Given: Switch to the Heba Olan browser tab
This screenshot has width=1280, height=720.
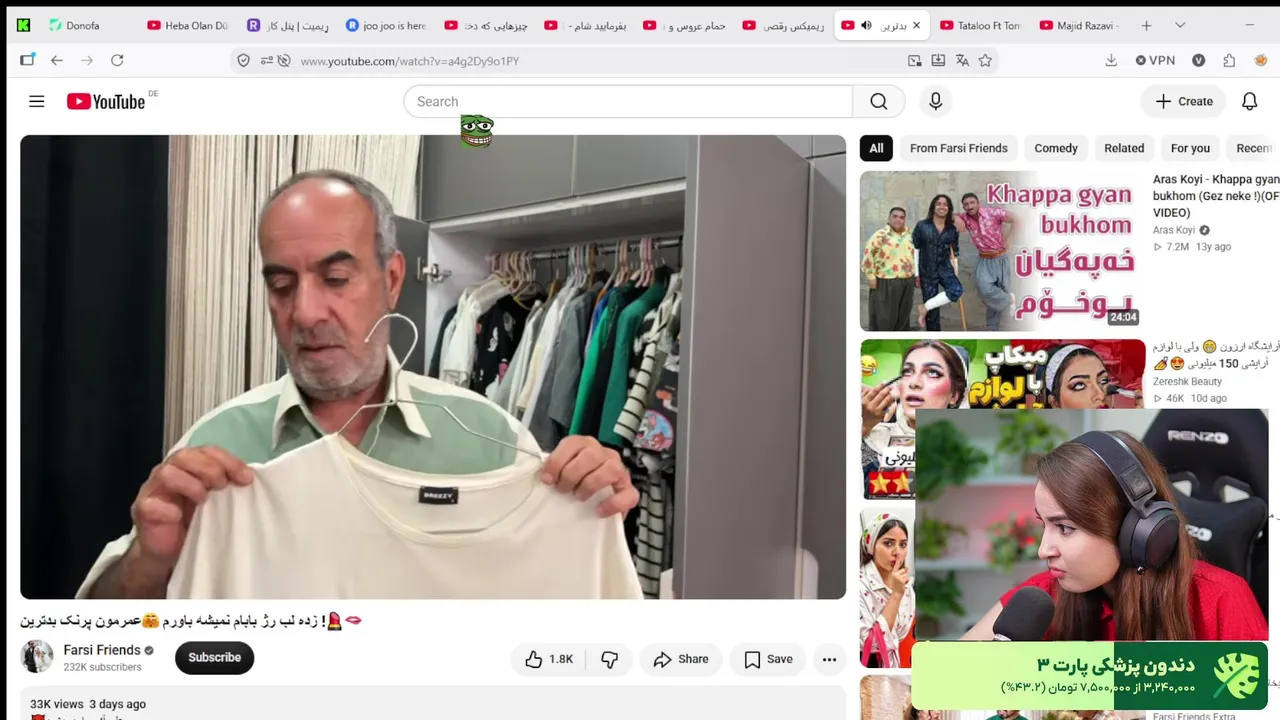Looking at the screenshot, I should pos(187,25).
